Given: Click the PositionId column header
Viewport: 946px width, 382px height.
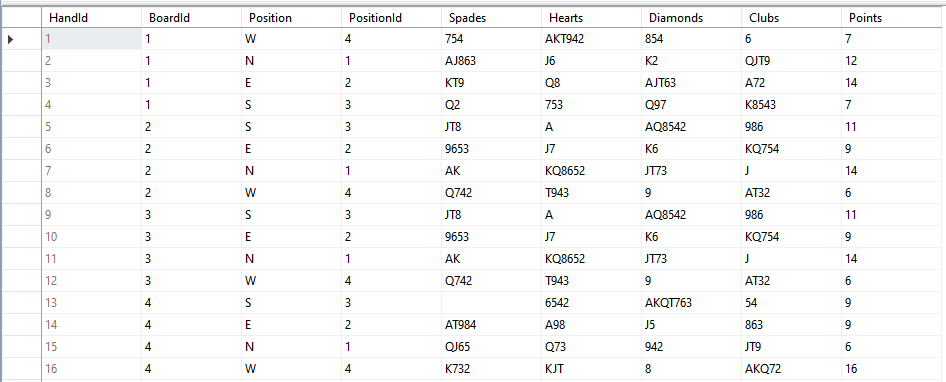Looking at the screenshot, I should click(x=392, y=18).
